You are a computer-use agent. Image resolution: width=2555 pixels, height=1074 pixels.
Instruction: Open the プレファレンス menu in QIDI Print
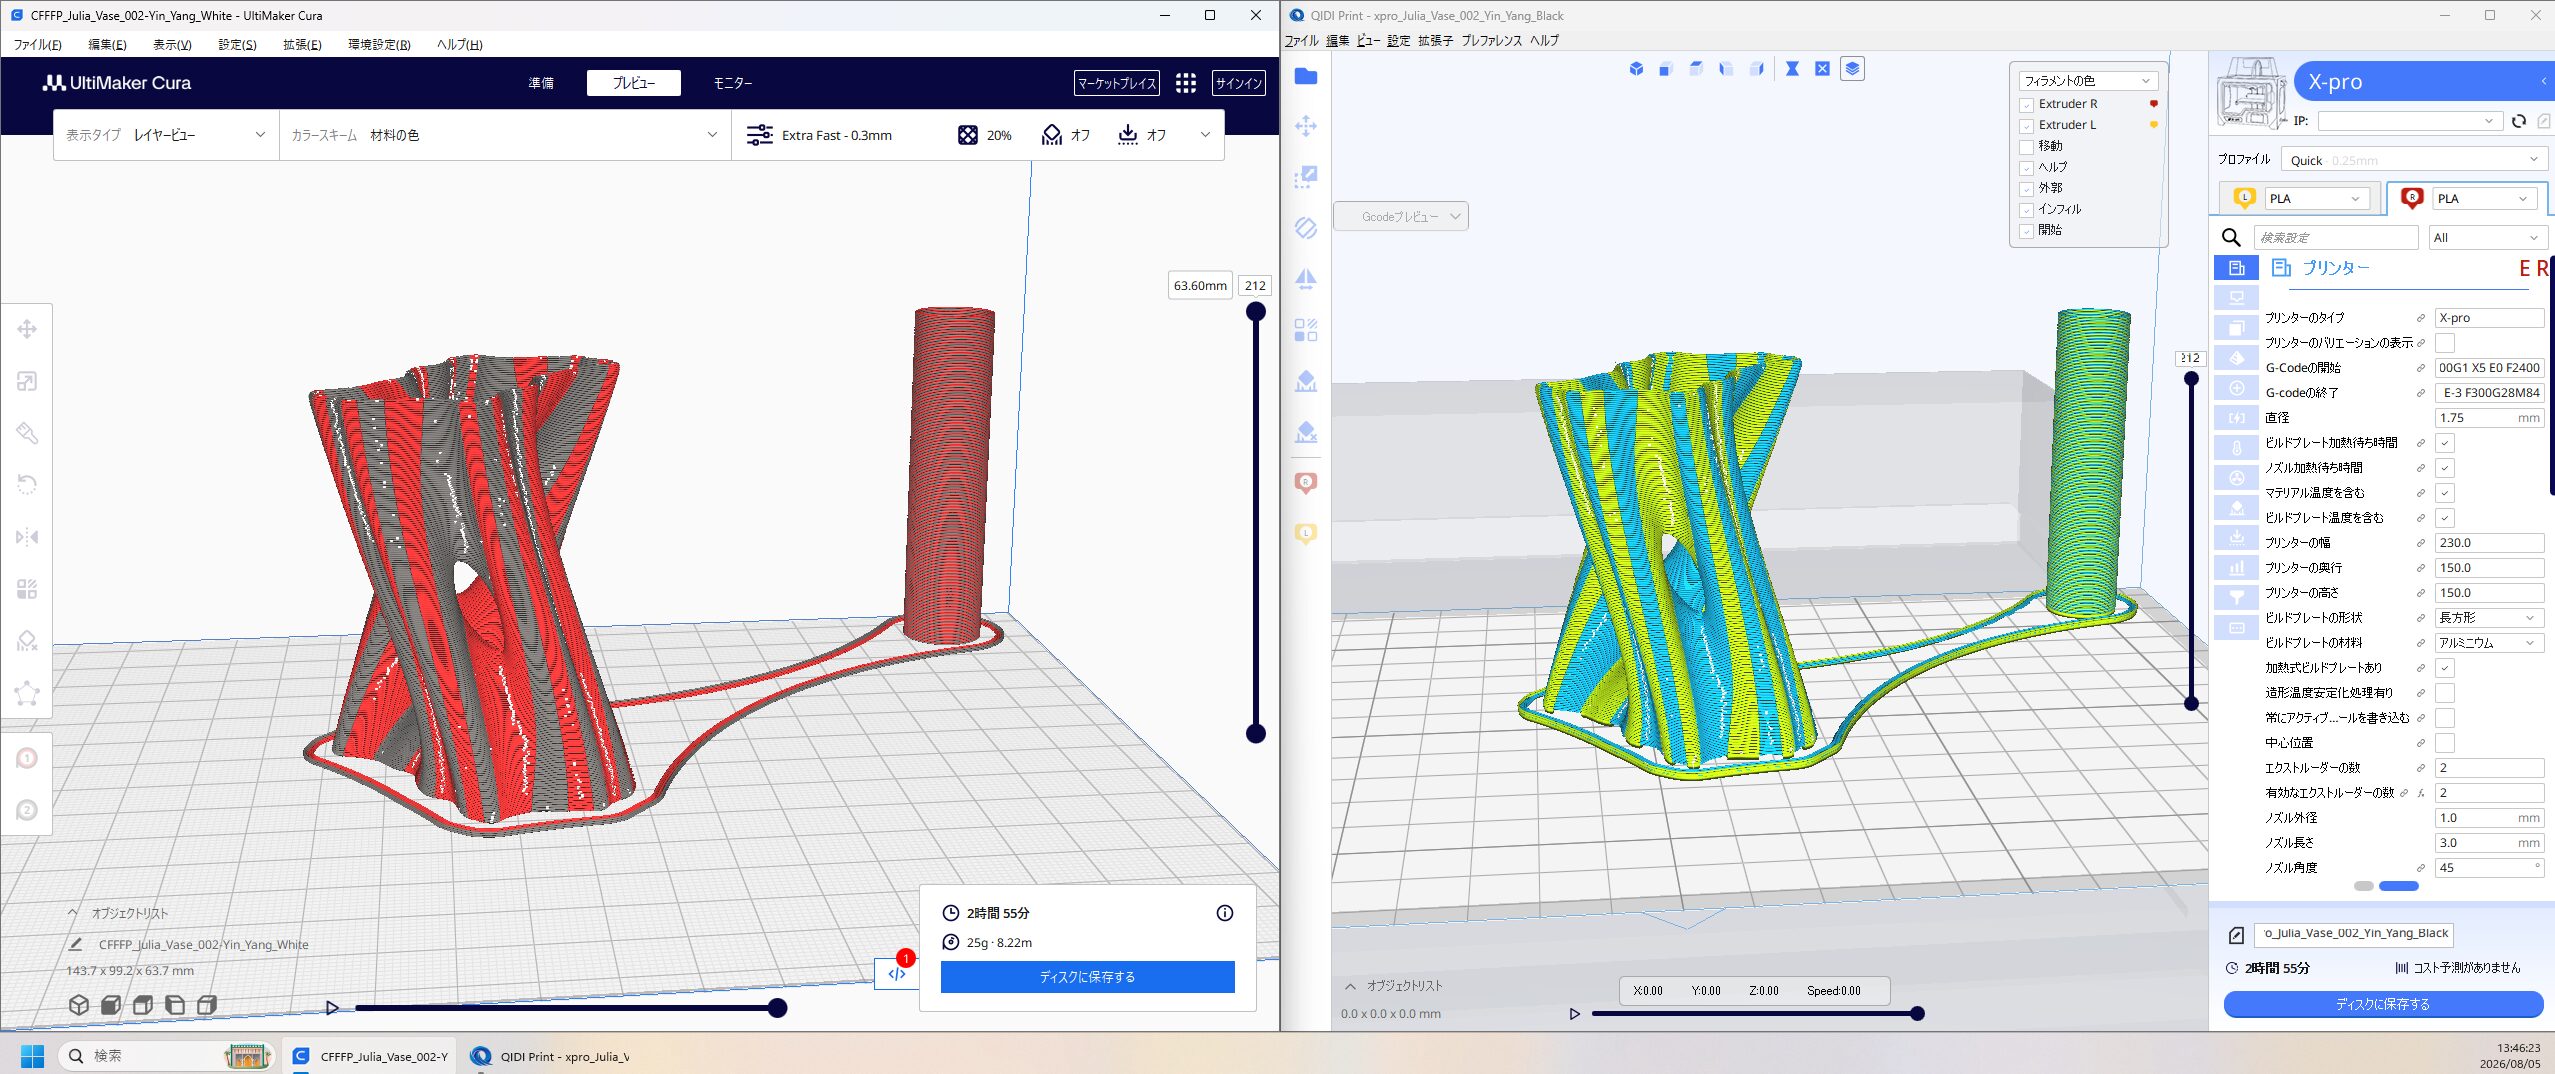click(1491, 41)
